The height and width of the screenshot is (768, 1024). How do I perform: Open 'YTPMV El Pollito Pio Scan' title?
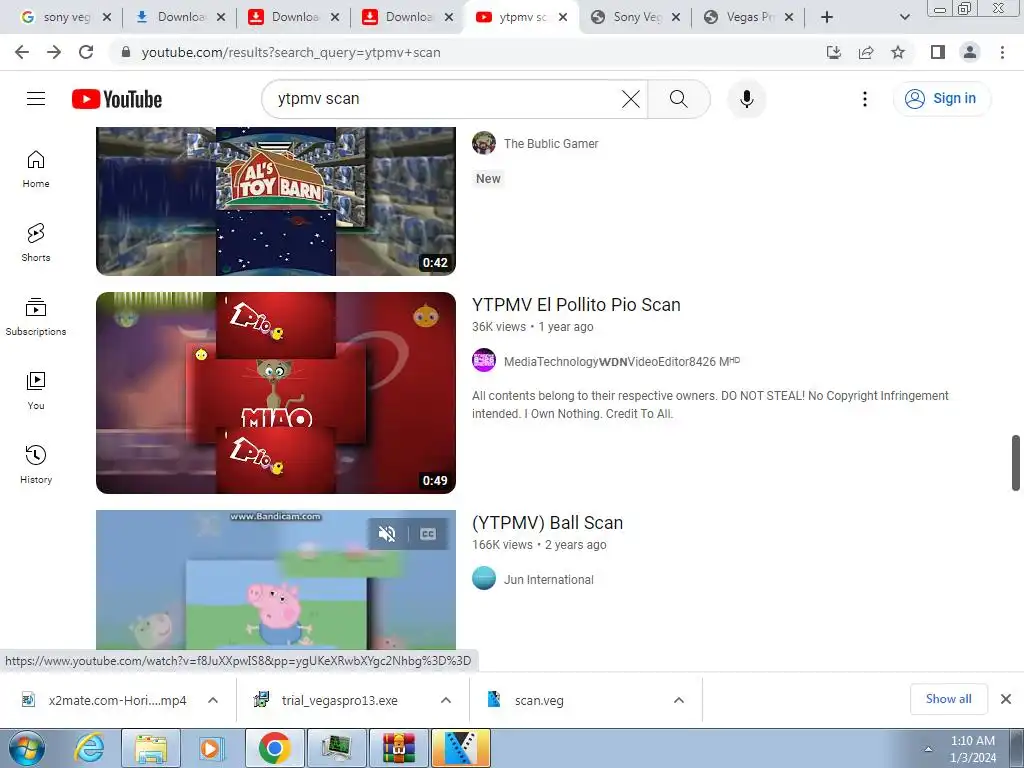576,305
